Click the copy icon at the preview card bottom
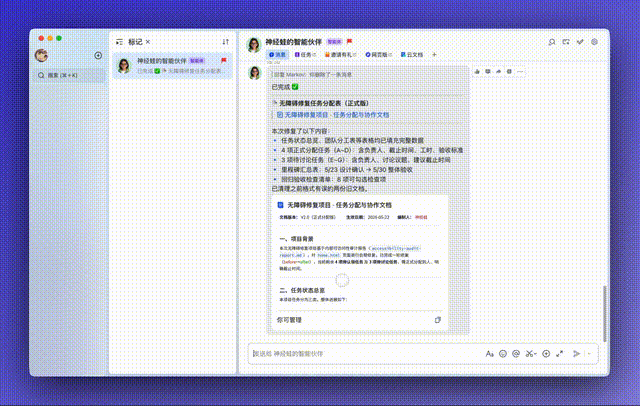This screenshot has height=406, width=640. click(438, 320)
